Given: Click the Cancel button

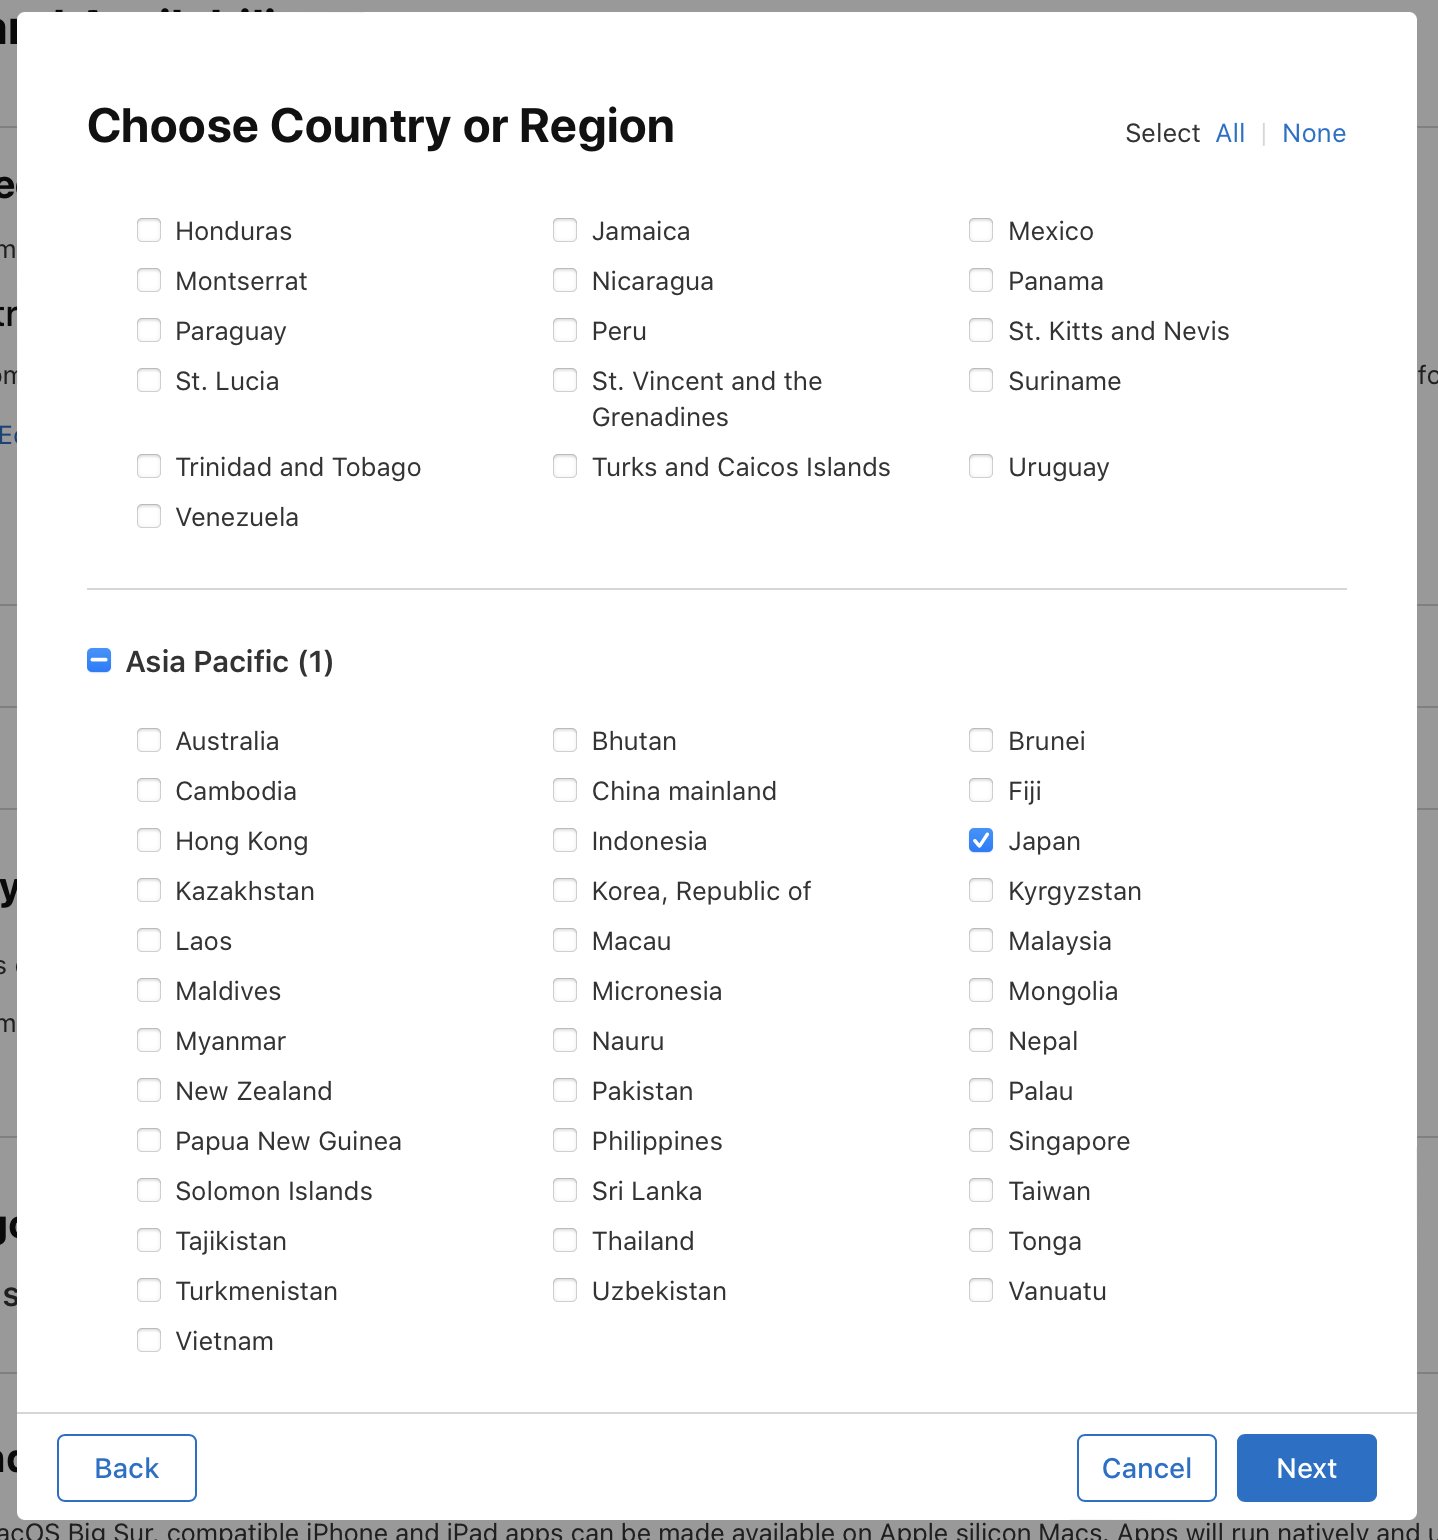Looking at the screenshot, I should point(1146,1468).
